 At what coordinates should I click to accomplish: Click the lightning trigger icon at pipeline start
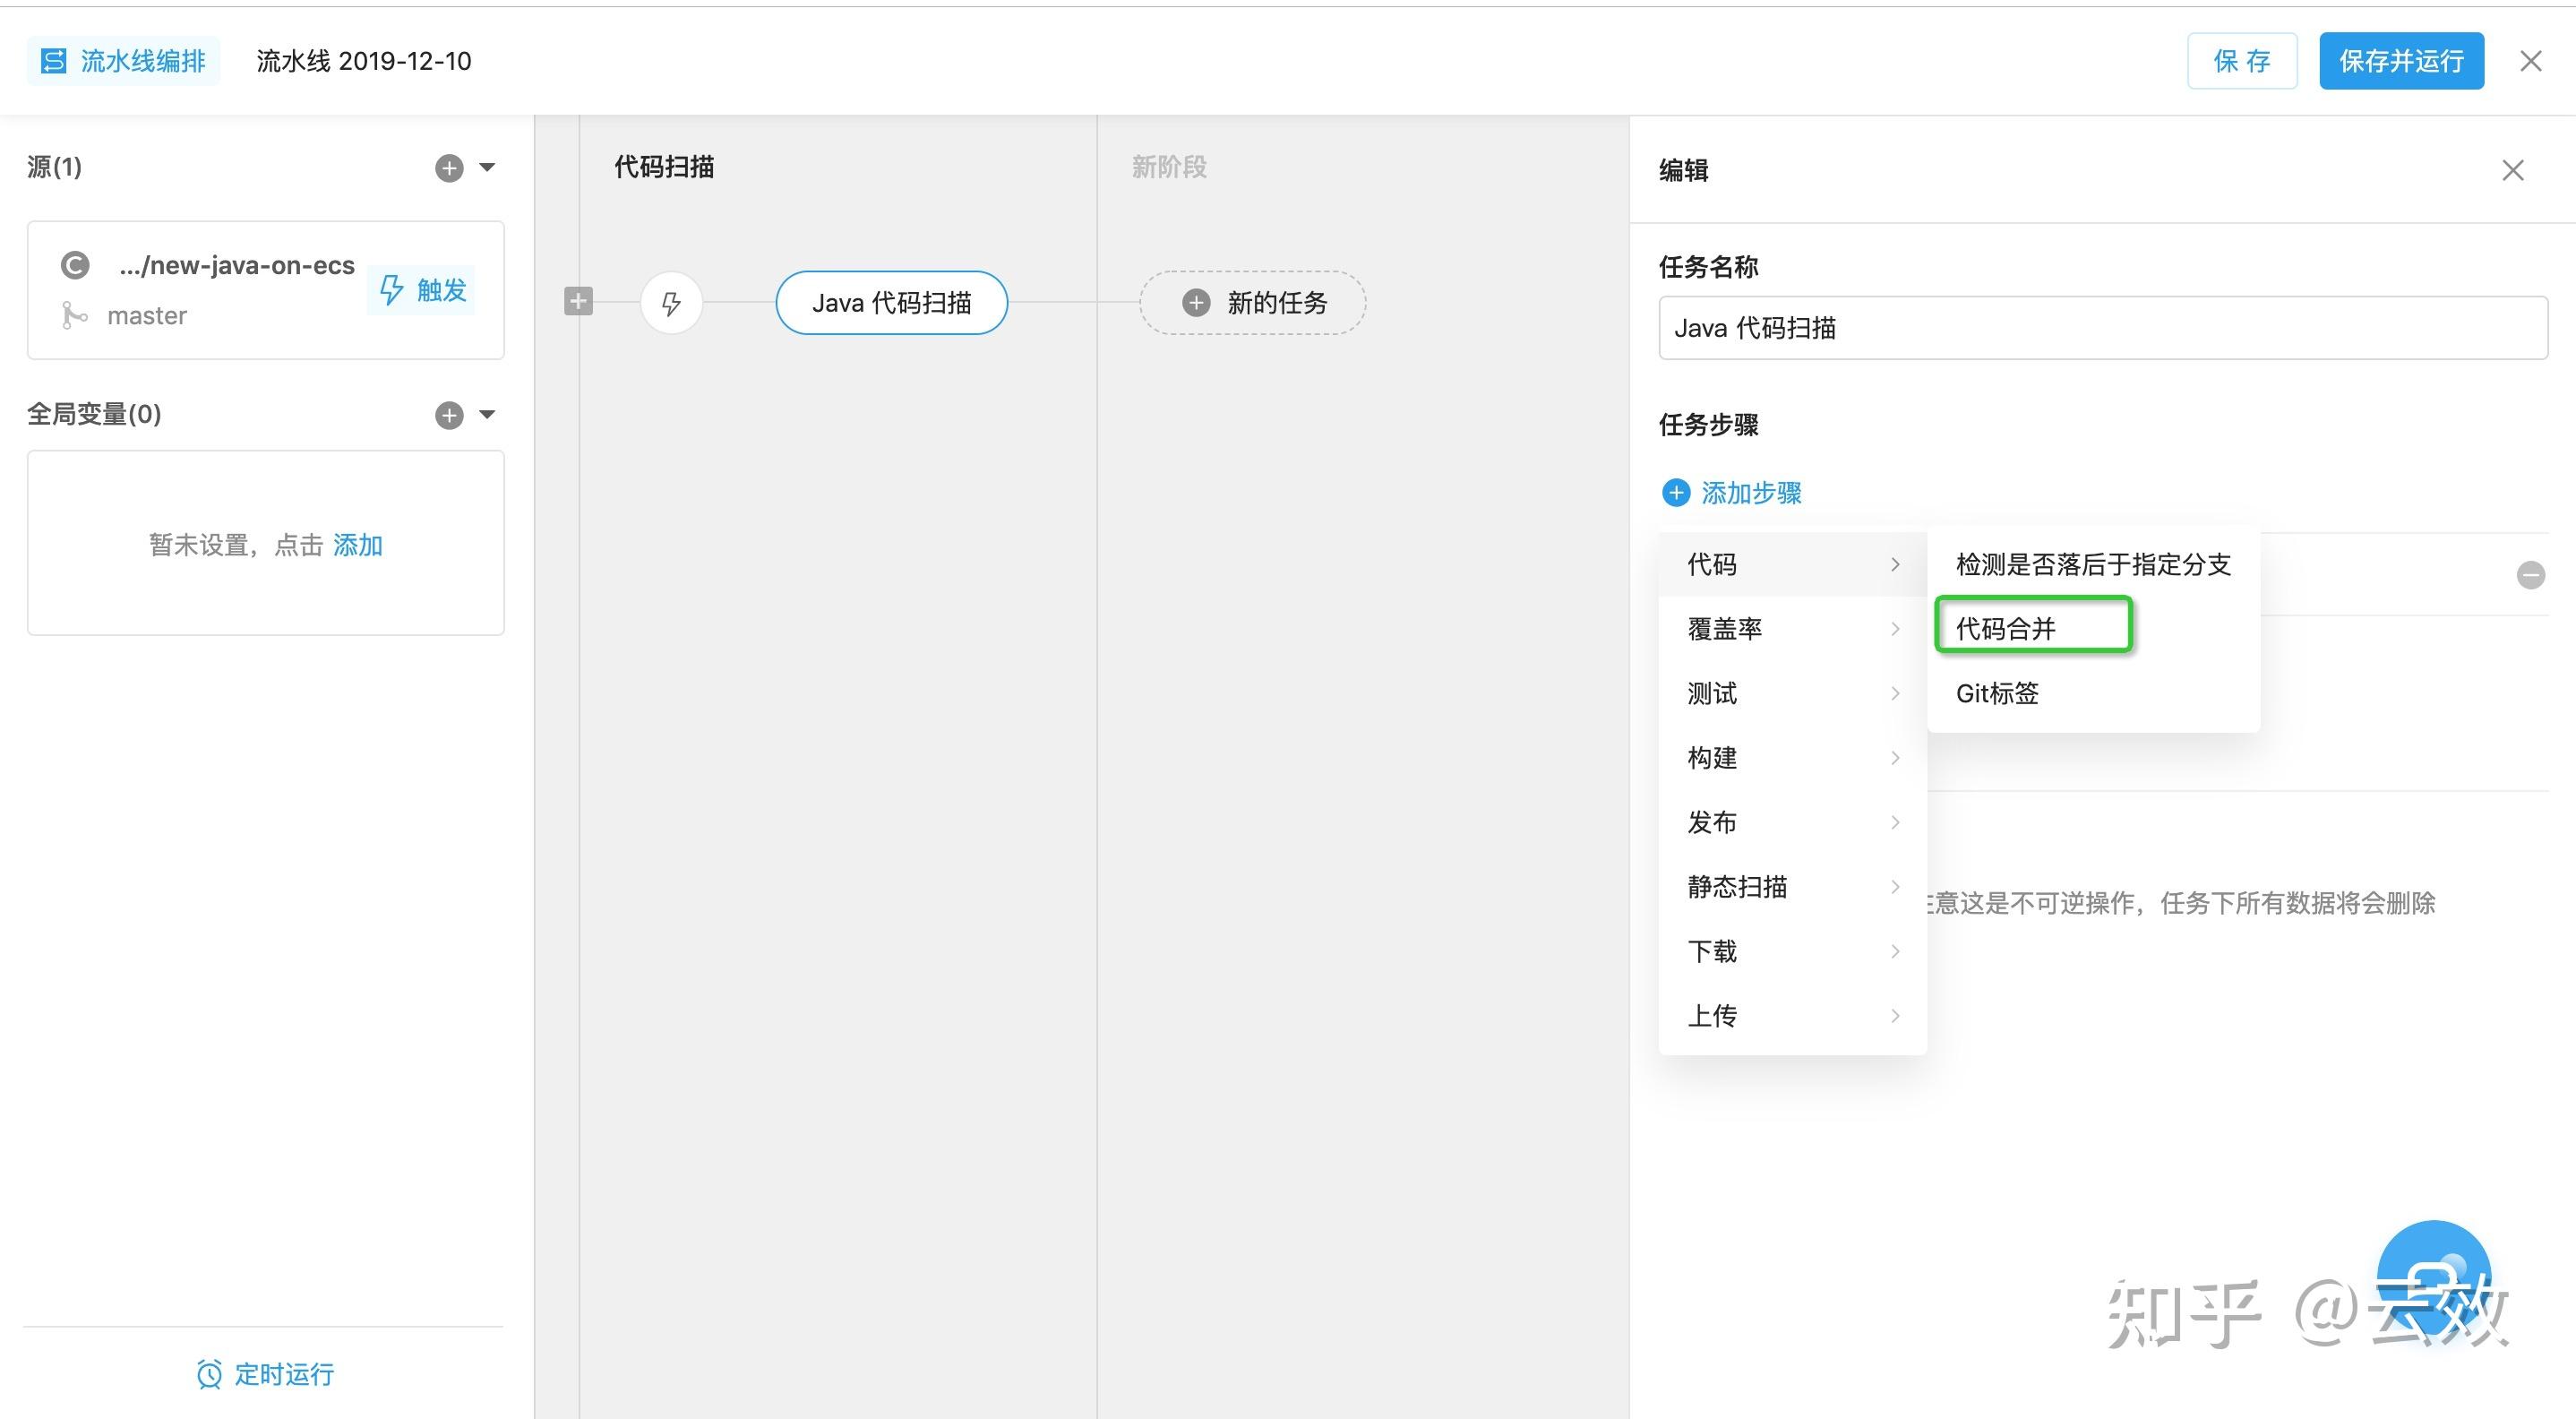tap(670, 302)
